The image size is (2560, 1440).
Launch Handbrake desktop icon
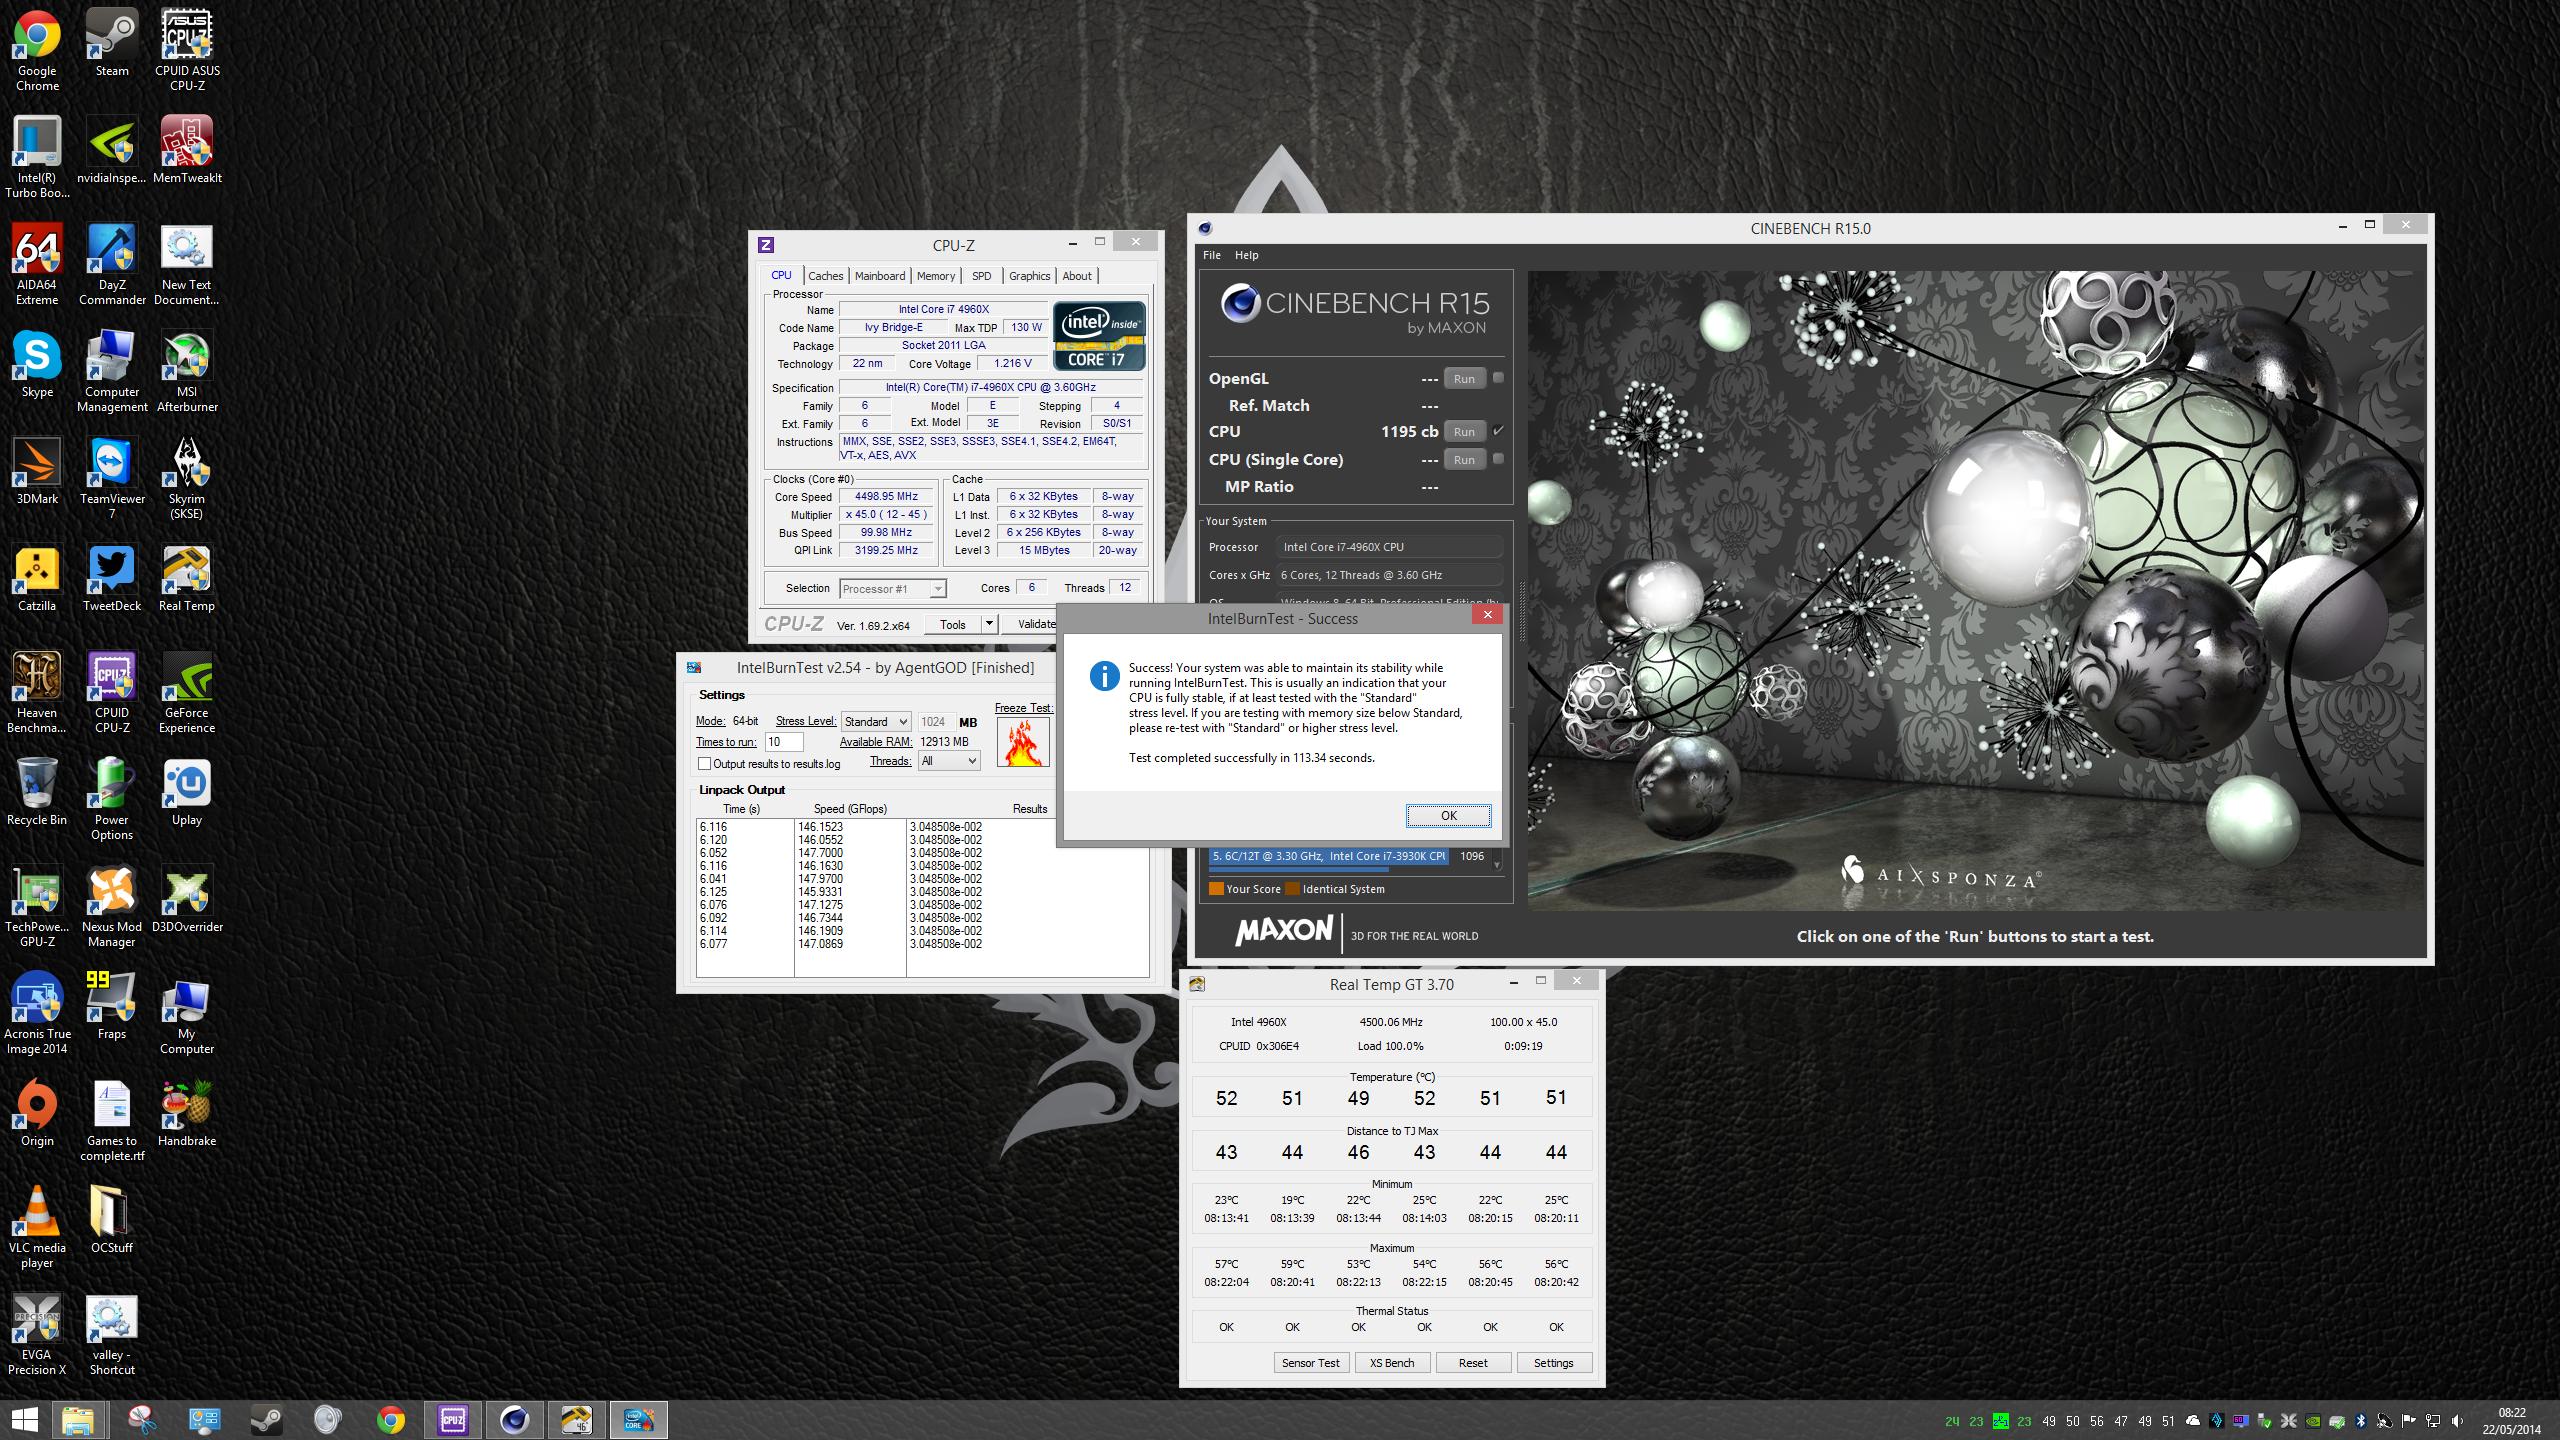tap(187, 1114)
